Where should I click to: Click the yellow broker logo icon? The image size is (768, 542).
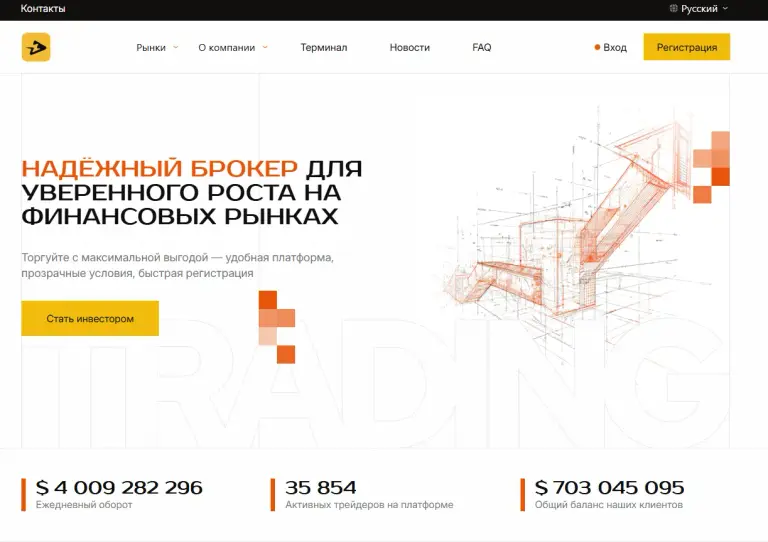click(x=36, y=47)
